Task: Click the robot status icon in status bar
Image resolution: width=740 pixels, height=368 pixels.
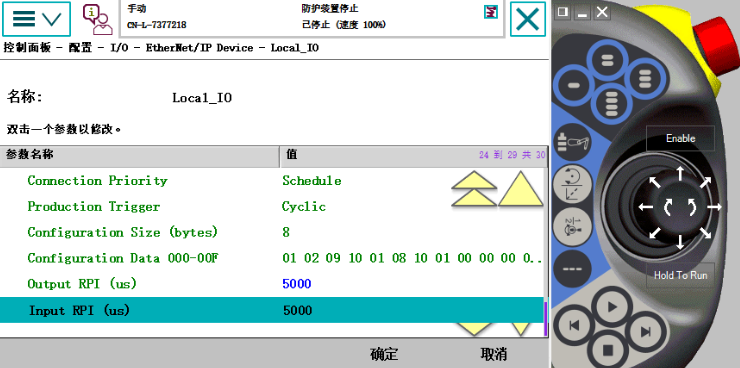Action: [x=491, y=12]
